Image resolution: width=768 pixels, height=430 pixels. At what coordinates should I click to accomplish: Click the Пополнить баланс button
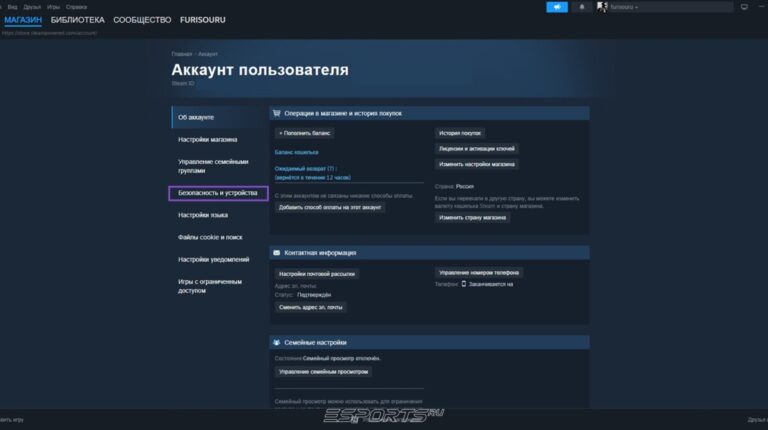(x=304, y=133)
